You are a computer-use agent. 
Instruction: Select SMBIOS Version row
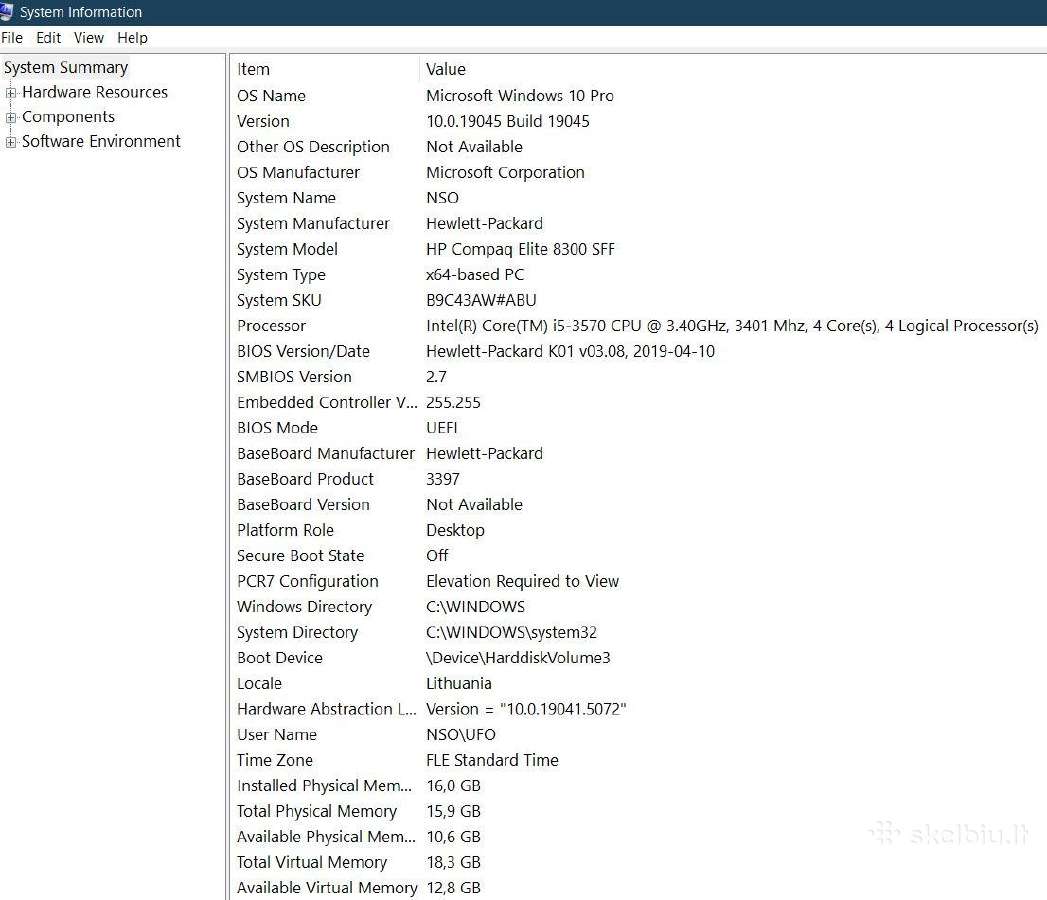coord(294,377)
